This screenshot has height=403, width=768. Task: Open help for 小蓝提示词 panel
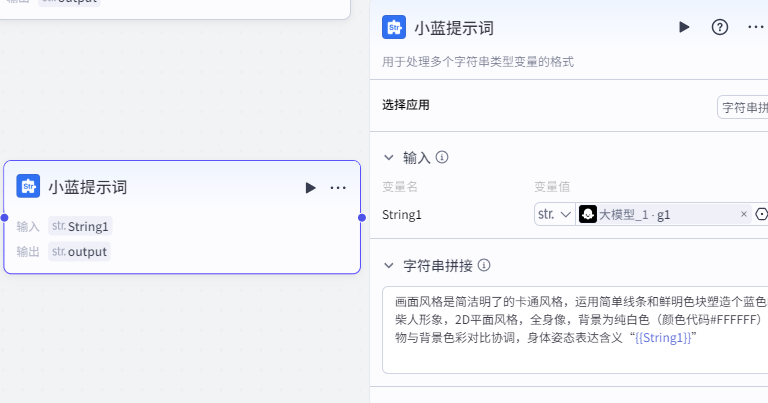pos(720,27)
